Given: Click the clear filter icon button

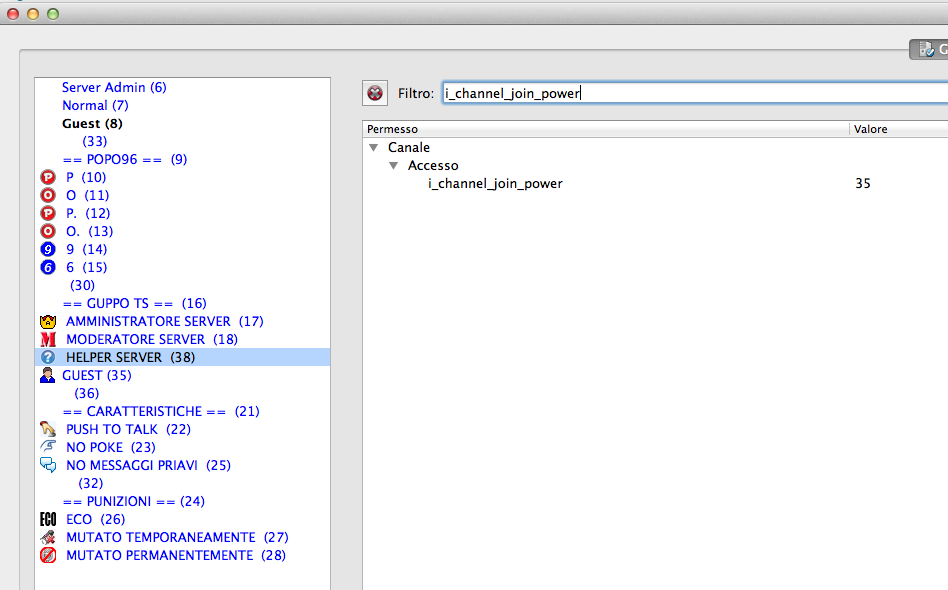Looking at the screenshot, I should tap(375, 93).
